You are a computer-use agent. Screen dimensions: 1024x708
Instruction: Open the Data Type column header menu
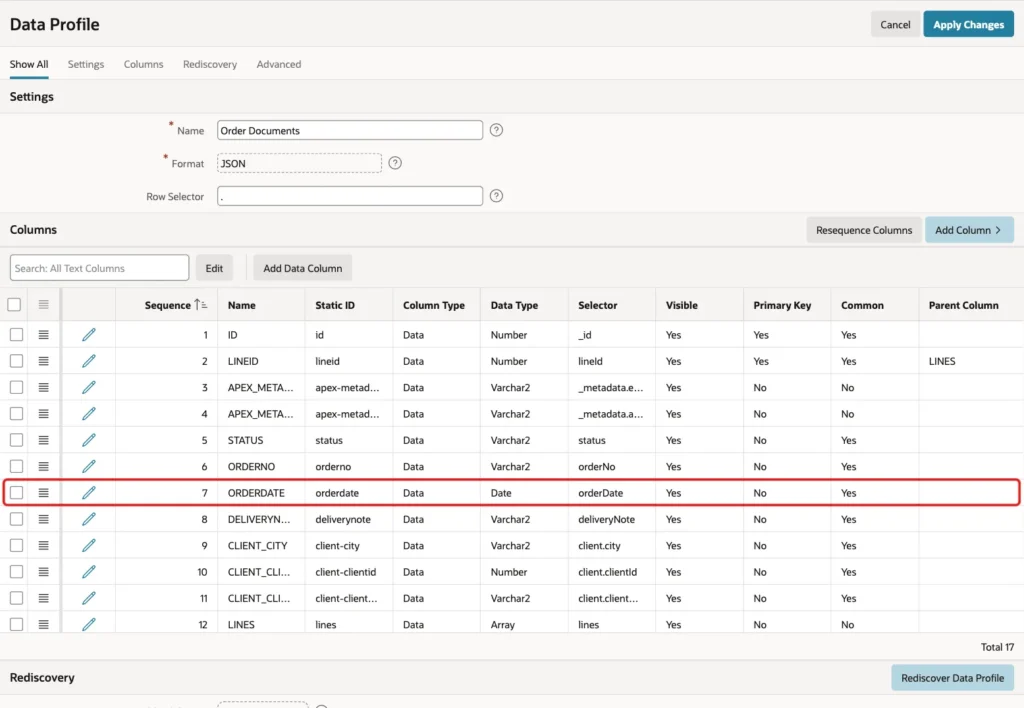514,305
